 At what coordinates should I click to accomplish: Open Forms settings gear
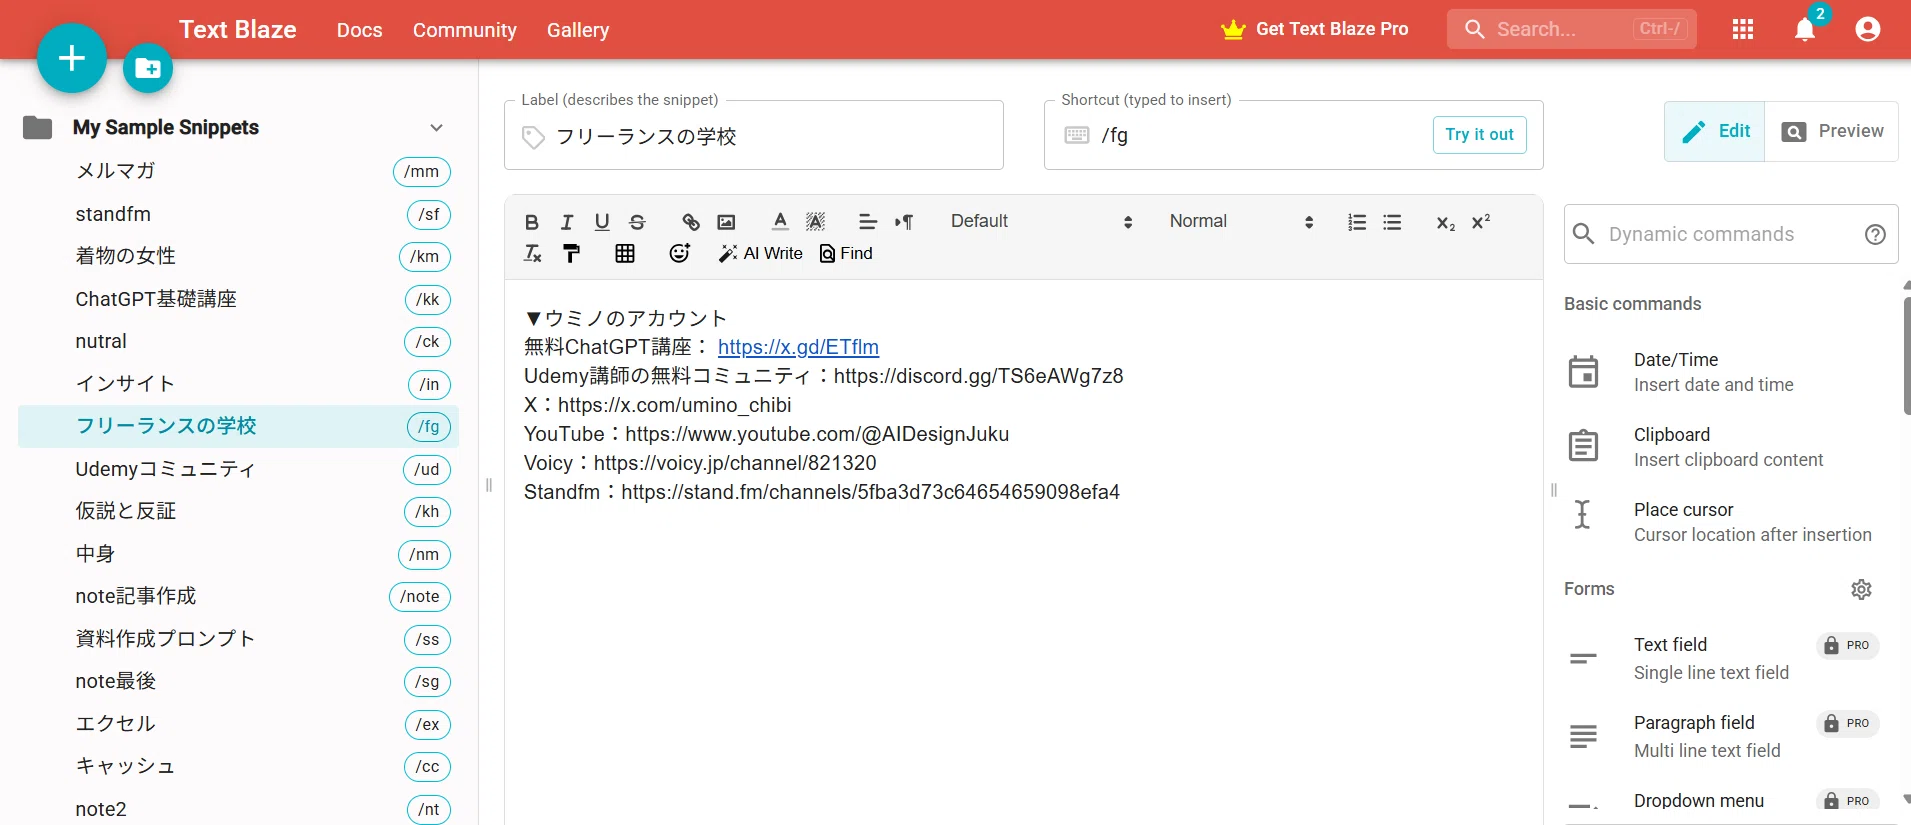(1861, 590)
